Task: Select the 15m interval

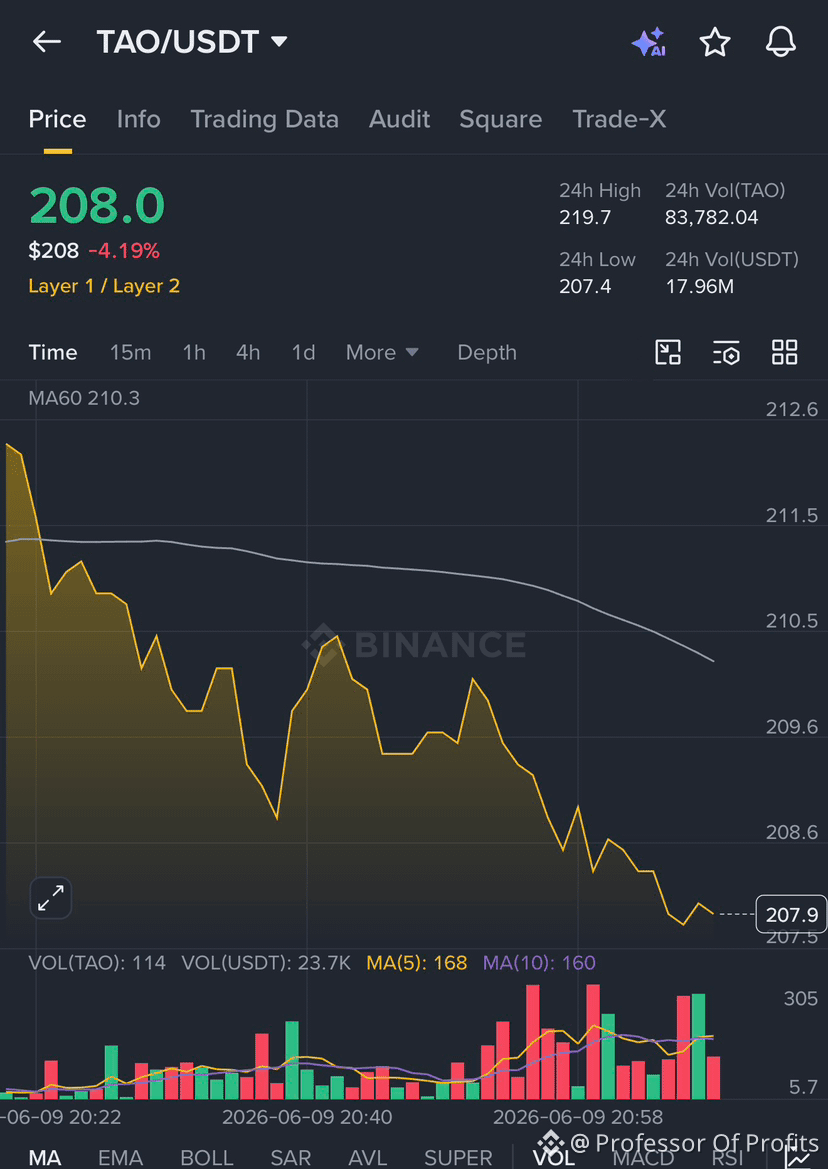Action: coord(130,353)
